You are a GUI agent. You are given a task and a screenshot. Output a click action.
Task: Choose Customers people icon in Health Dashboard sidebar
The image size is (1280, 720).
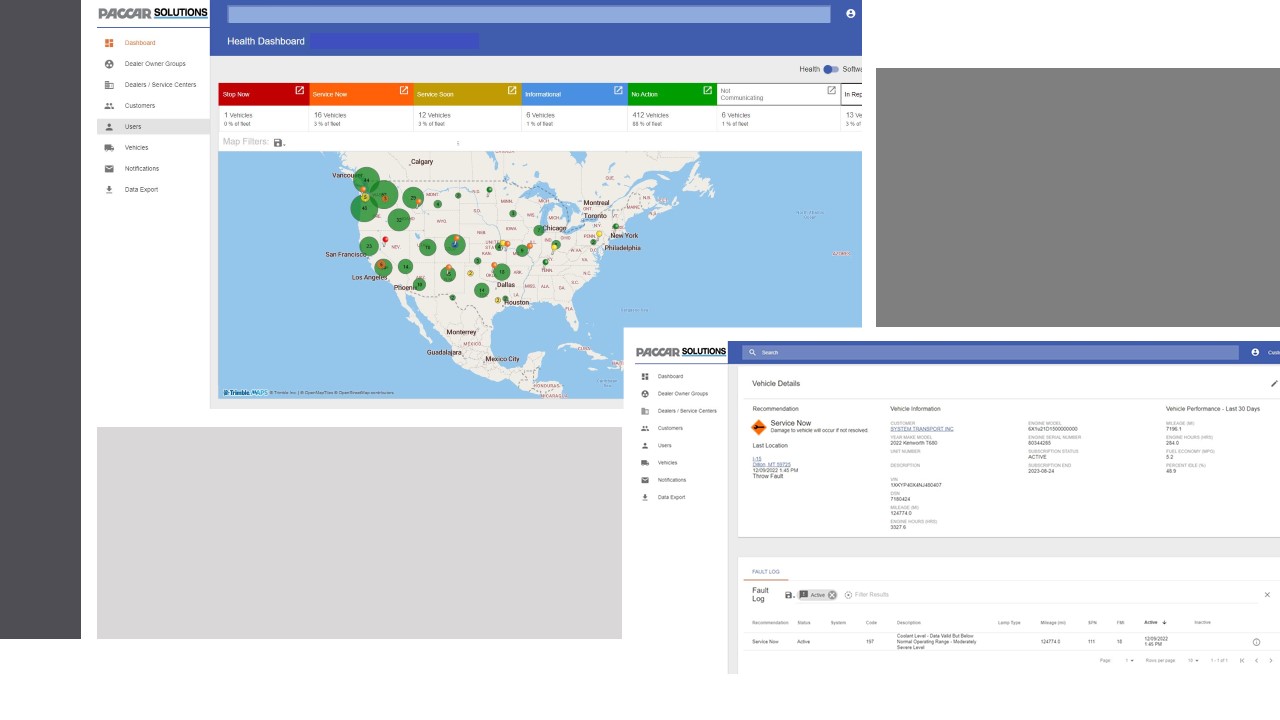(109, 106)
